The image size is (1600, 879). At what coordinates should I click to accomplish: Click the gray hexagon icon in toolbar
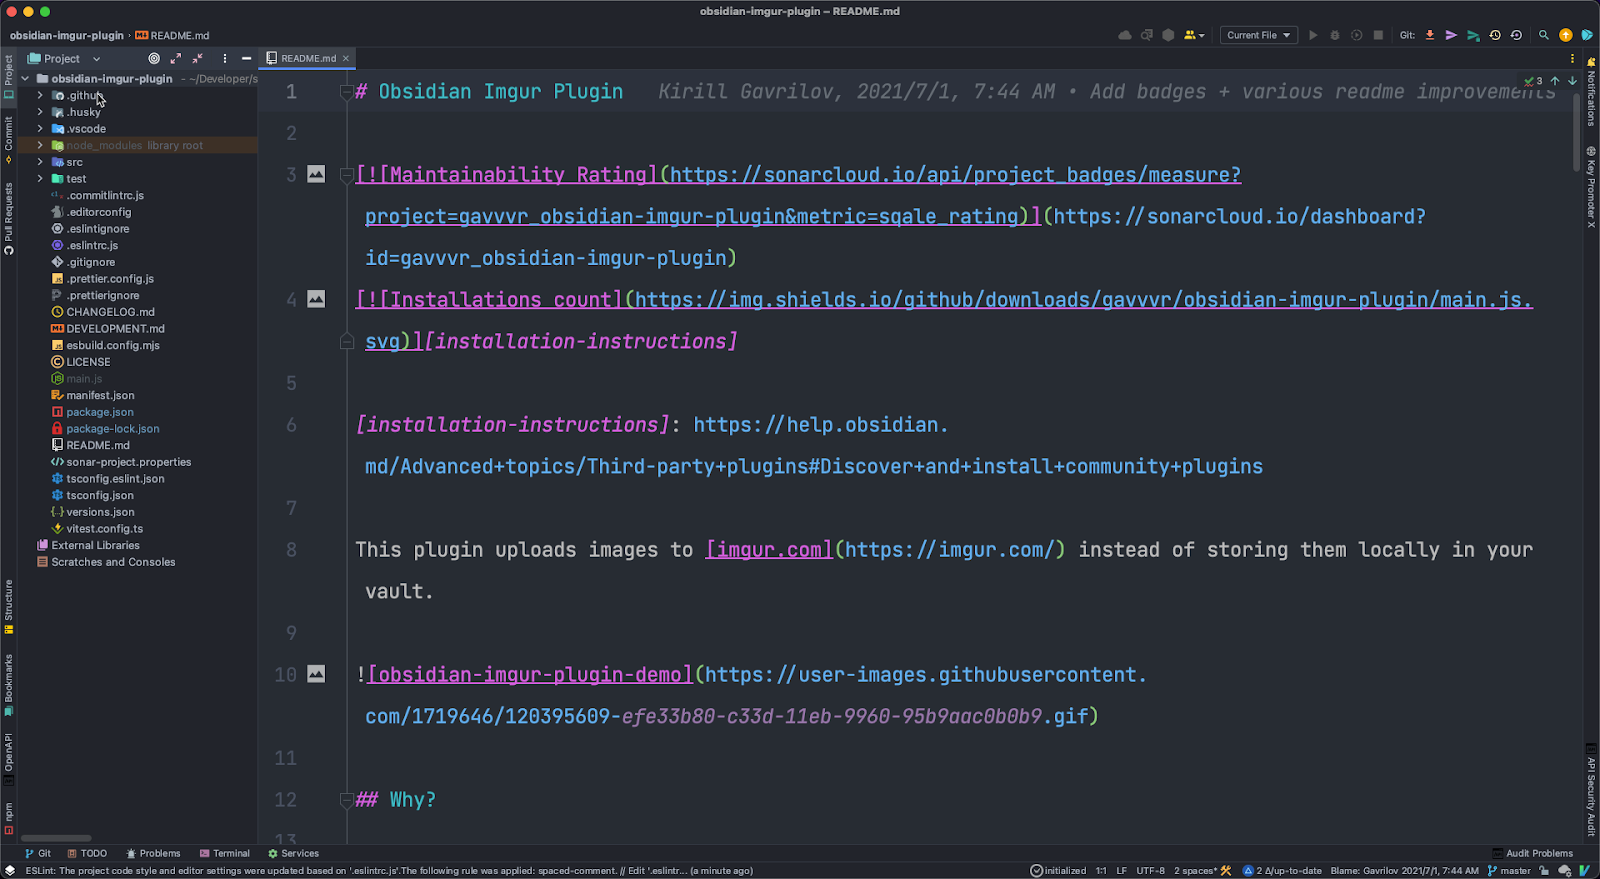(1168, 35)
